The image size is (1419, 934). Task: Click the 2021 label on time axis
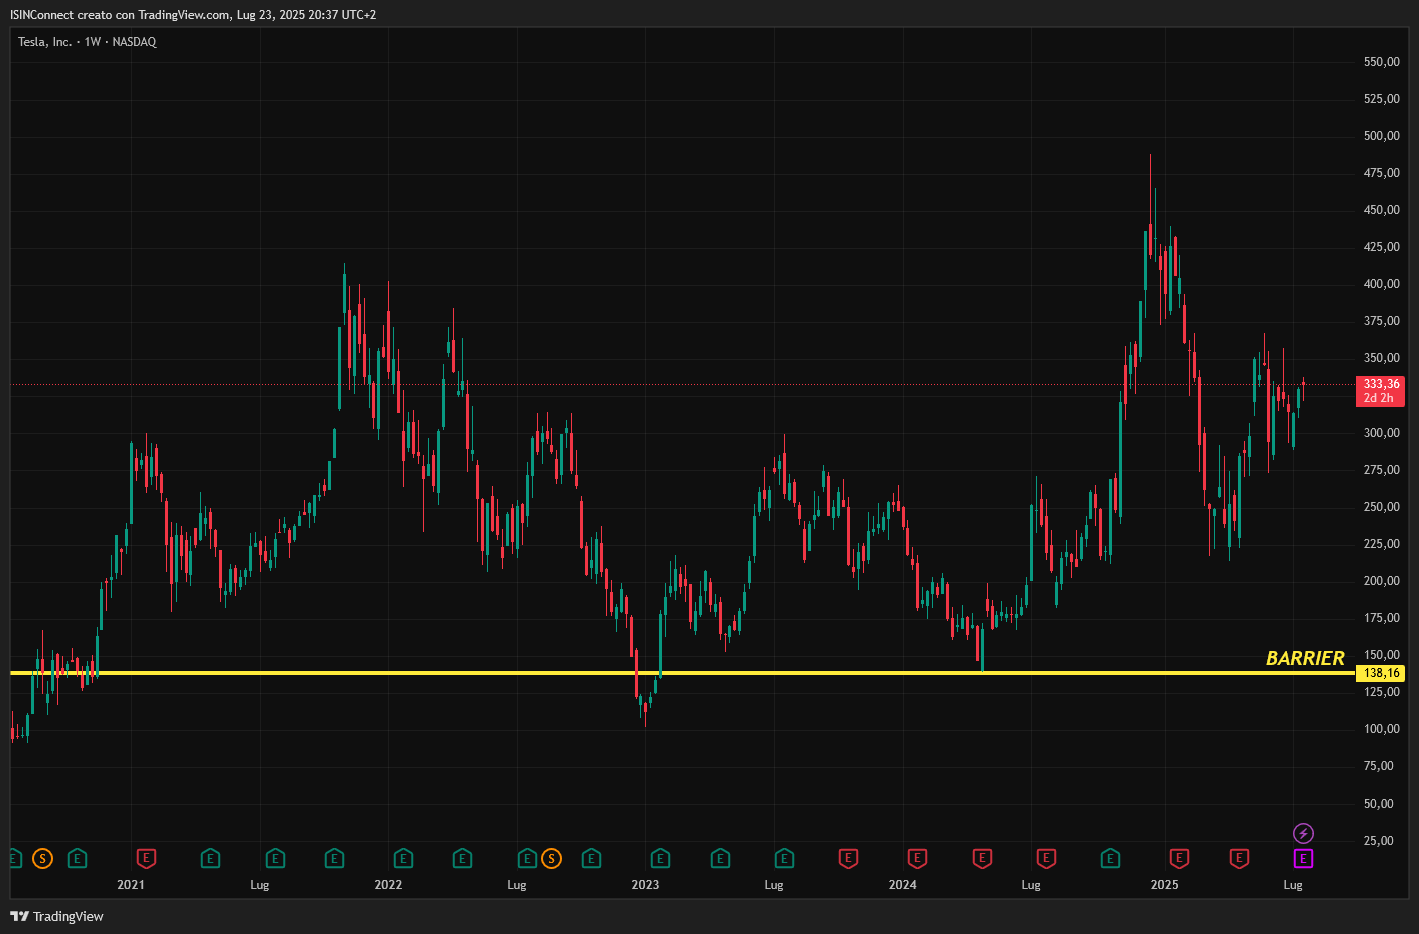(x=131, y=885)
